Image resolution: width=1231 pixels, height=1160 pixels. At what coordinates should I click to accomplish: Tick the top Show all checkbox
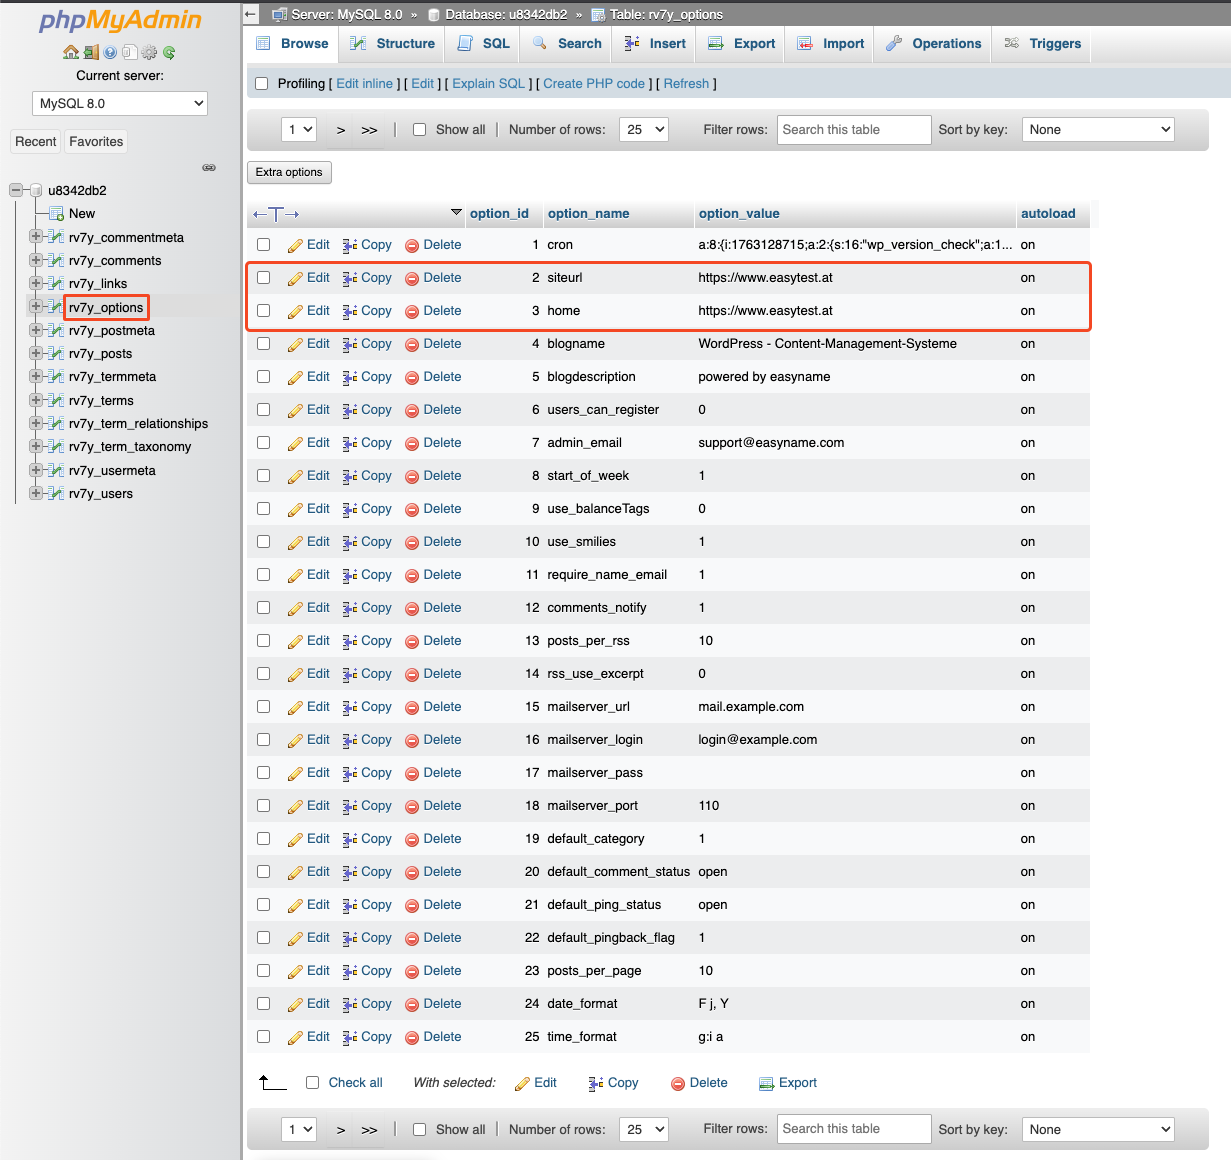click(x=420, y=130)
